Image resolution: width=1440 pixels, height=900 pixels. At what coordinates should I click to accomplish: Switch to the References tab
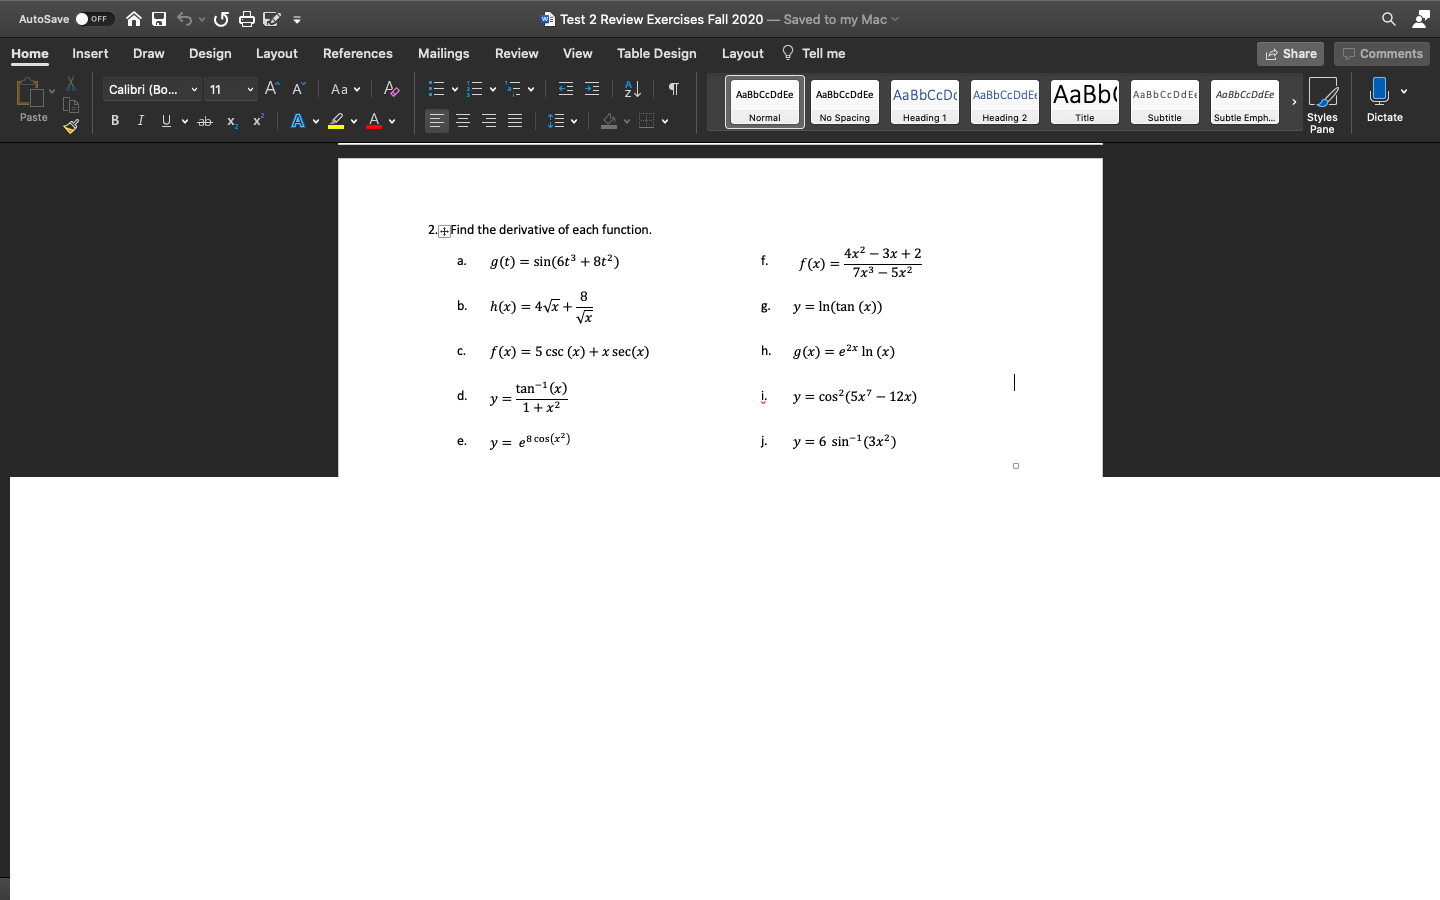coord(357,53)
